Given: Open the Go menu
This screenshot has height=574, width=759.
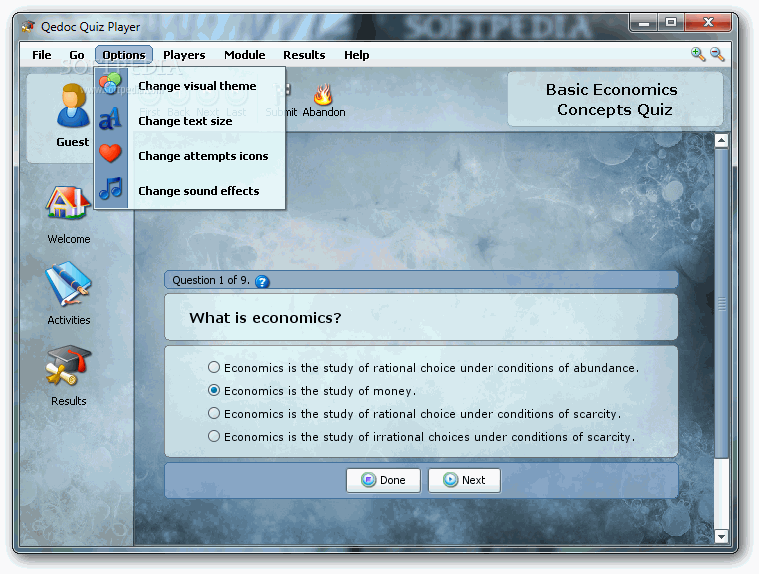Looking at the screenshot, I should click(76, 55).
